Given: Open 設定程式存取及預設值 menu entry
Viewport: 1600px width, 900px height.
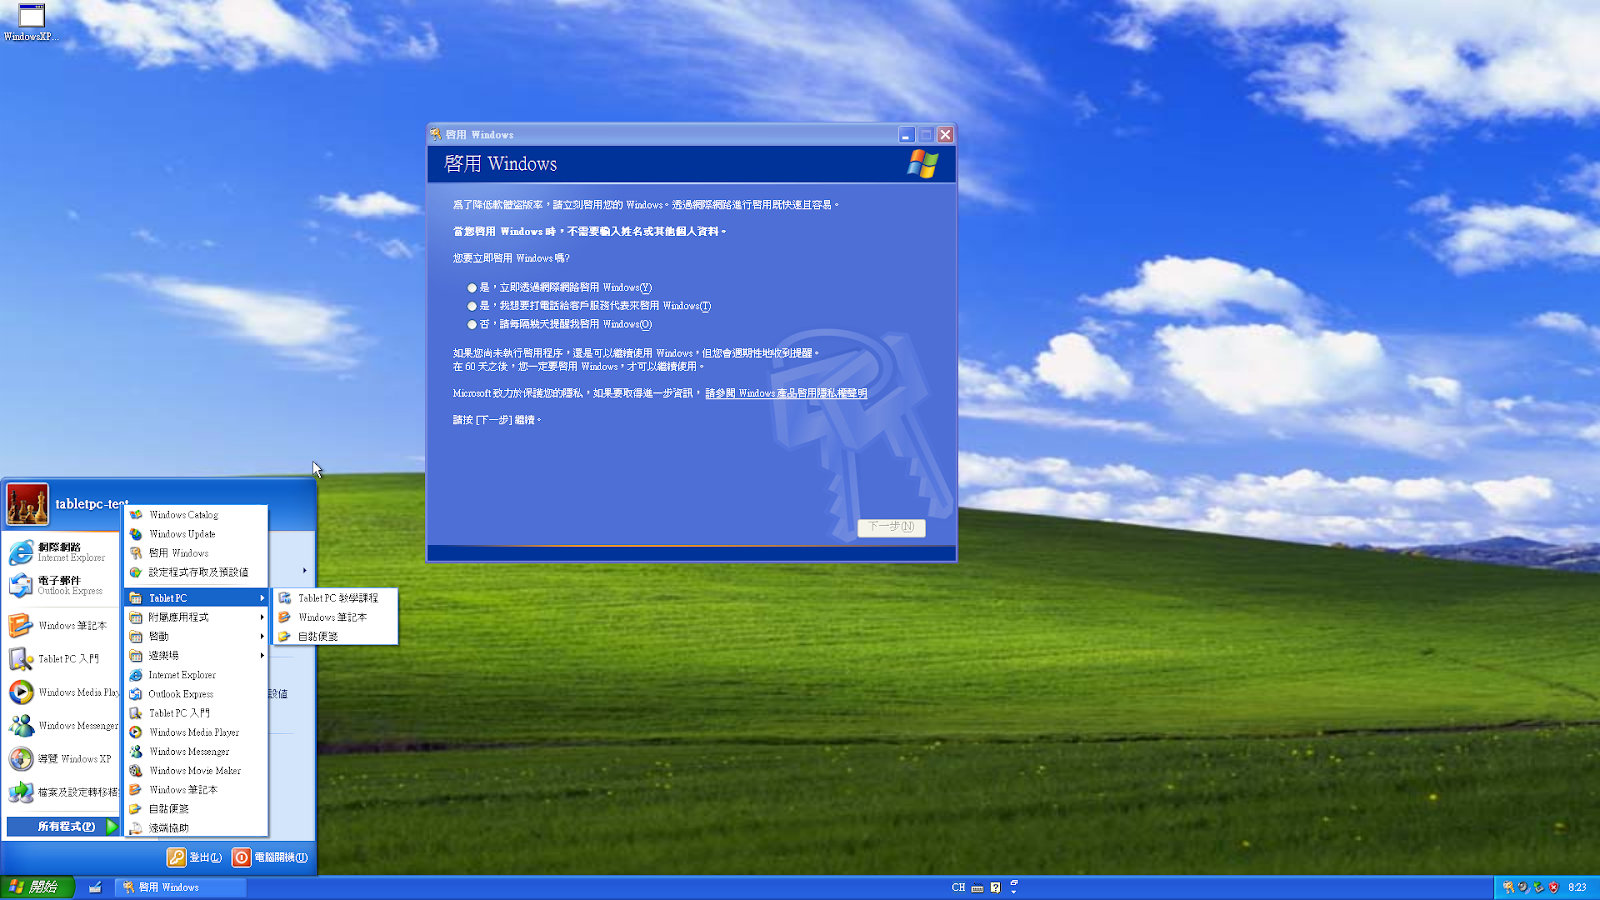Looking at the screenshot, I should pyautogui.click(x=196, y=572).
